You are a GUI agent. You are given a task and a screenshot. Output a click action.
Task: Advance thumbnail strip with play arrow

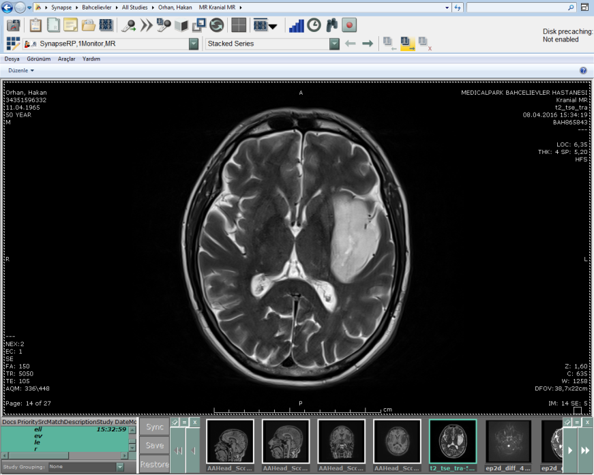pyautogui.click(x=570, y=450)
